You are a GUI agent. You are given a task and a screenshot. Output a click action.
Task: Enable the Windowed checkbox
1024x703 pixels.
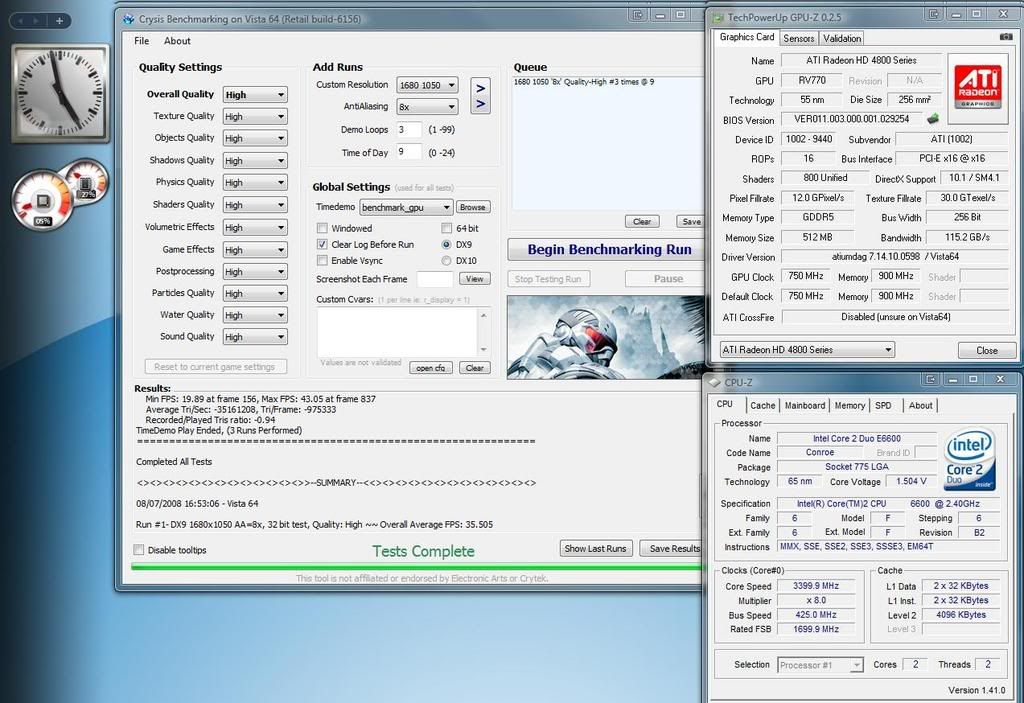[321, 227]
